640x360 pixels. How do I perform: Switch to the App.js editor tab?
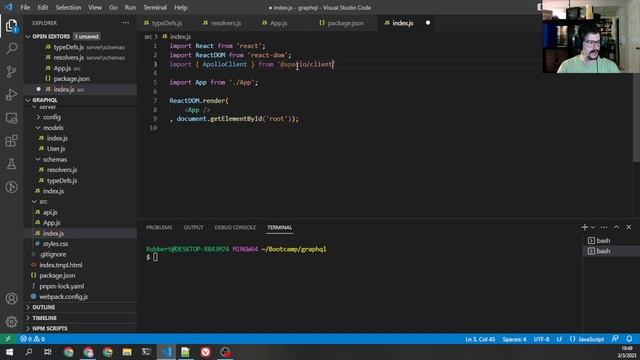[x=279, y=23]
